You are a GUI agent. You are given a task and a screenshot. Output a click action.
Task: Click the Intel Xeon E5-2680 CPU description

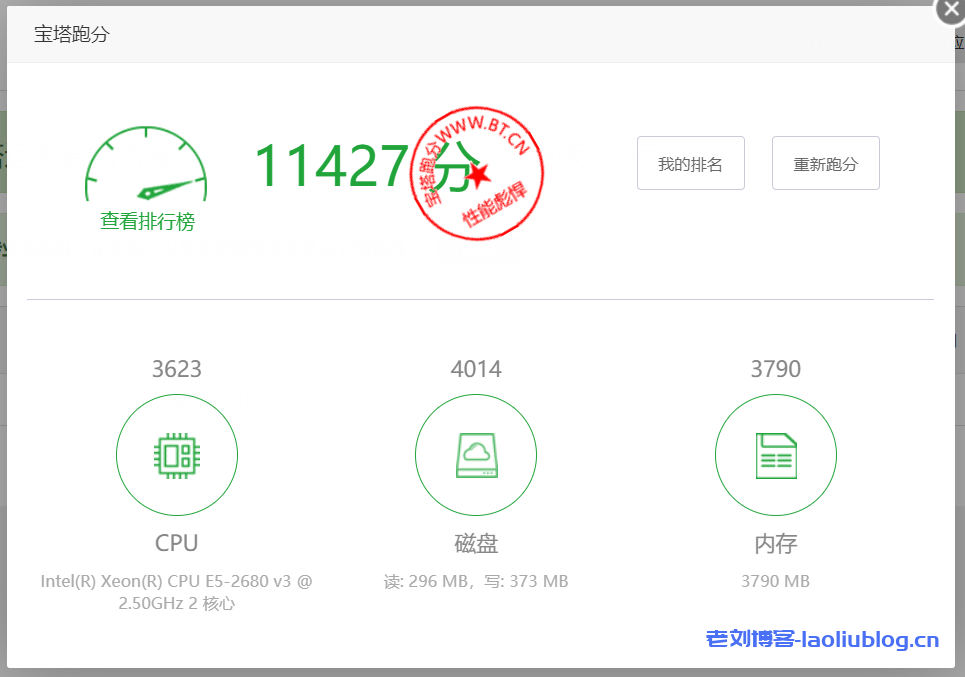(177, 591)
